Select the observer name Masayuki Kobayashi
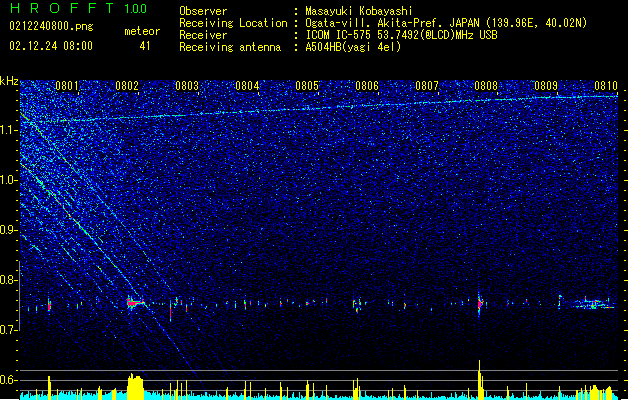This screenshot has height=400, width=629. pyautogui.click(x=359, y=11)
